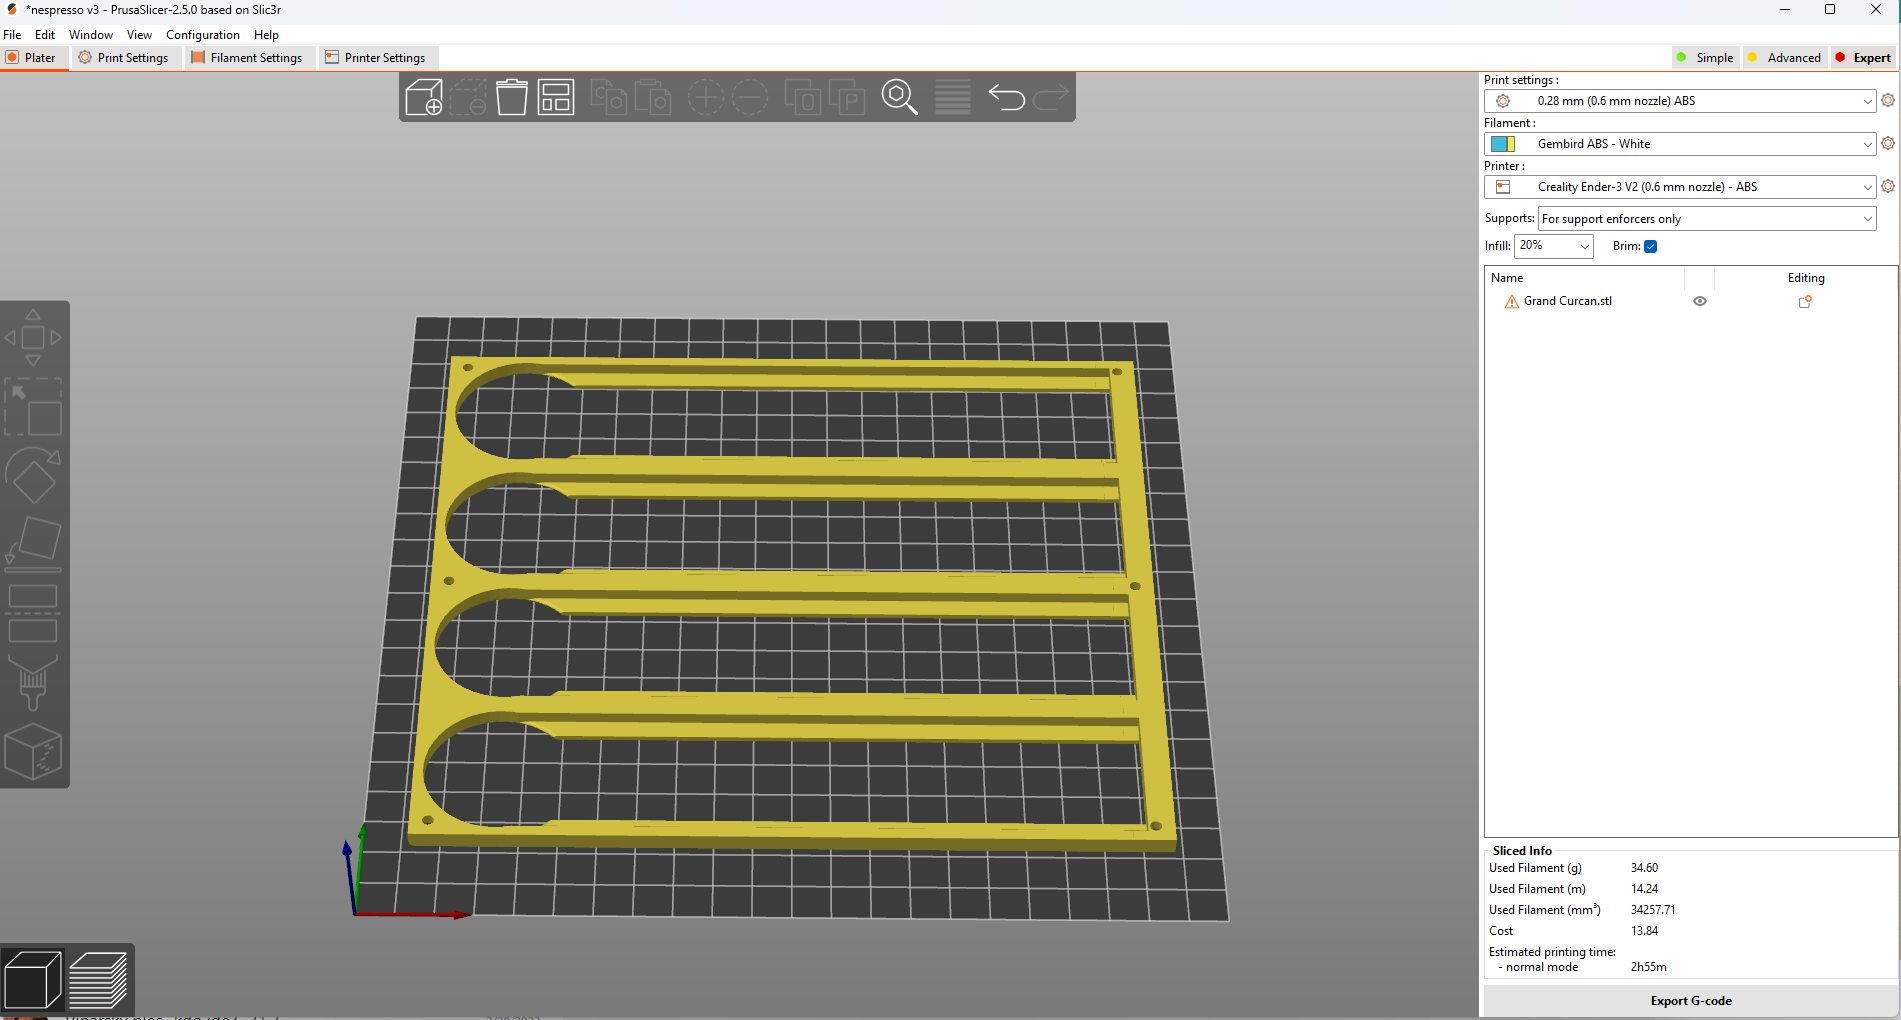Hide Grand Curcan.stl with eye icon
Screen dimensions: 1901x1020
tap(1699, 301)
